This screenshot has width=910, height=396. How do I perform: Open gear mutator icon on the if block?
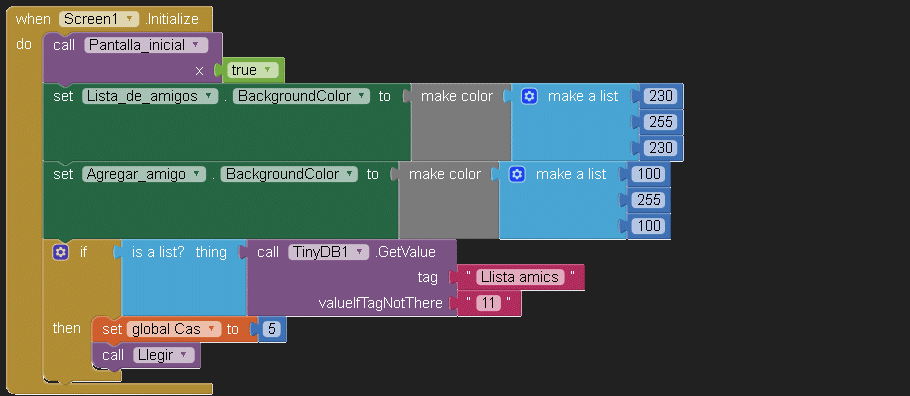[60, 253]
